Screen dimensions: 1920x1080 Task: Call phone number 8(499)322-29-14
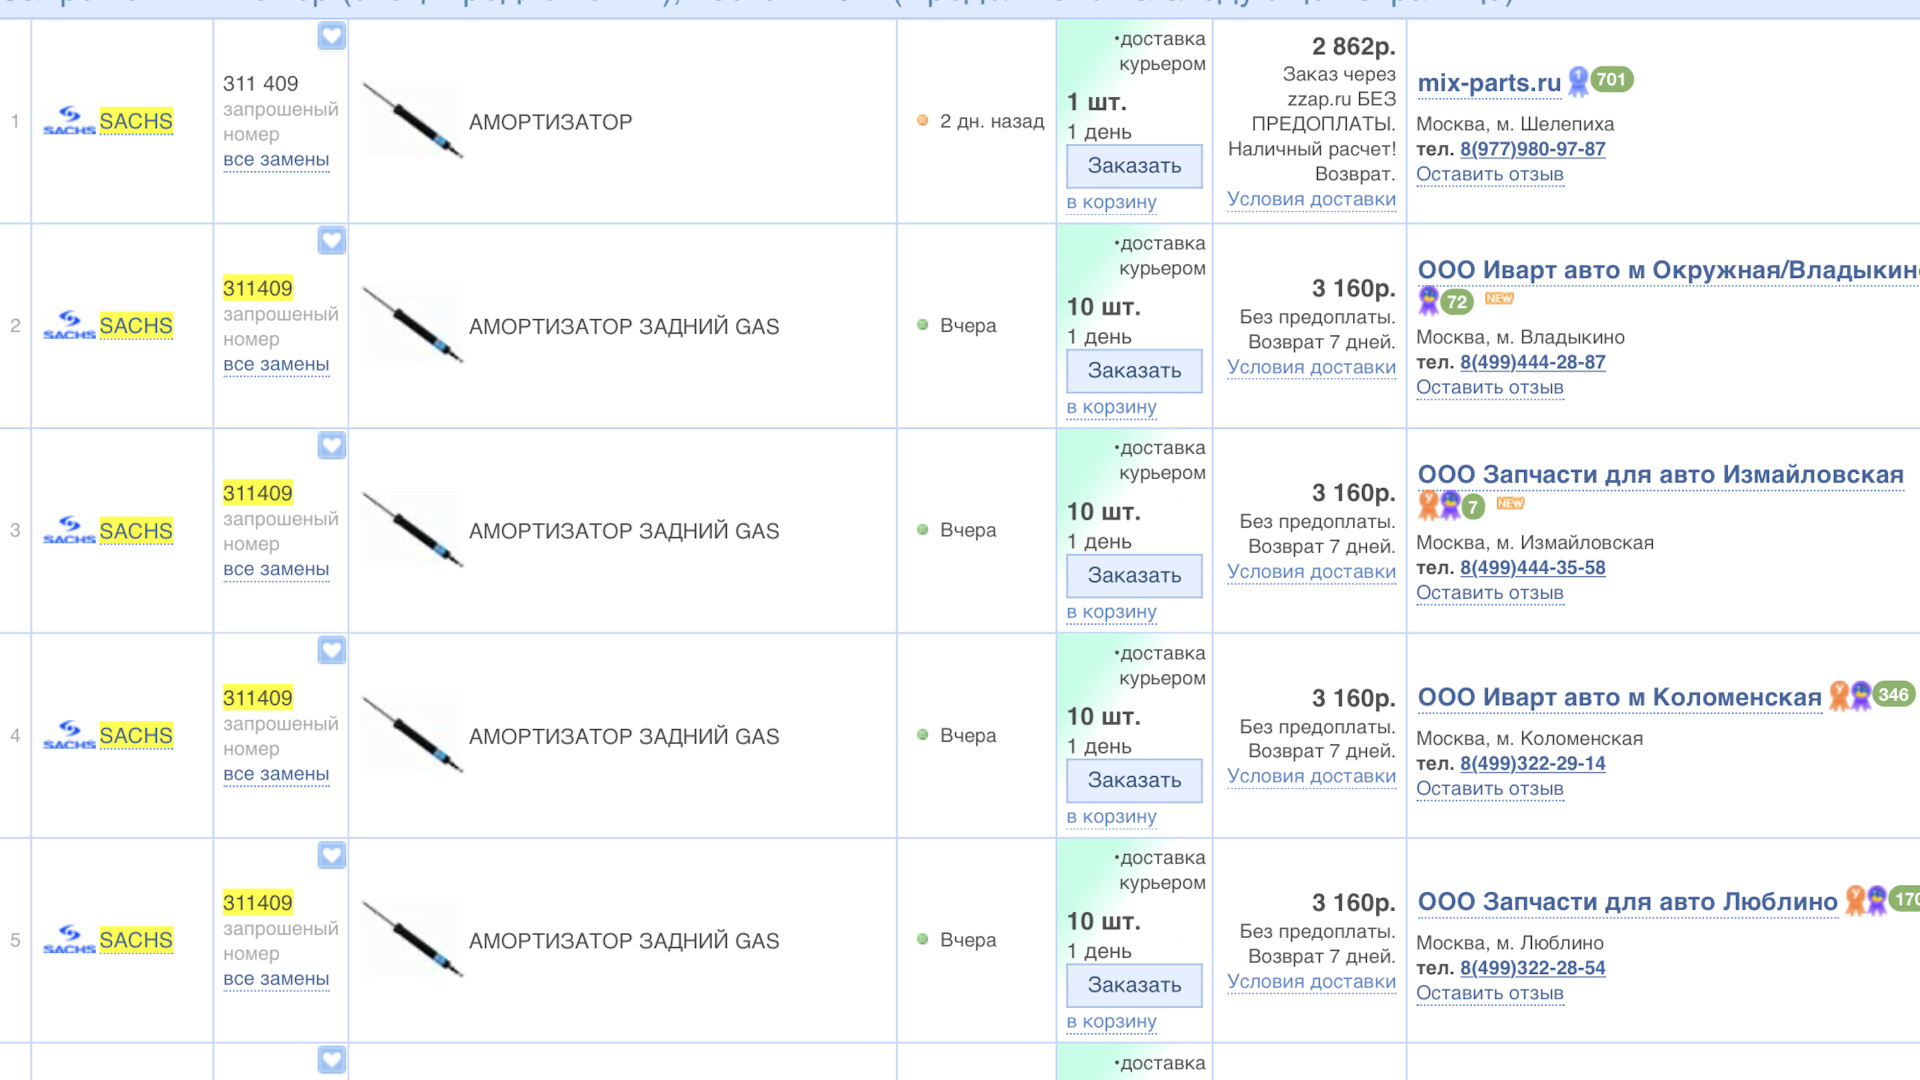(x=1532, y=763)
